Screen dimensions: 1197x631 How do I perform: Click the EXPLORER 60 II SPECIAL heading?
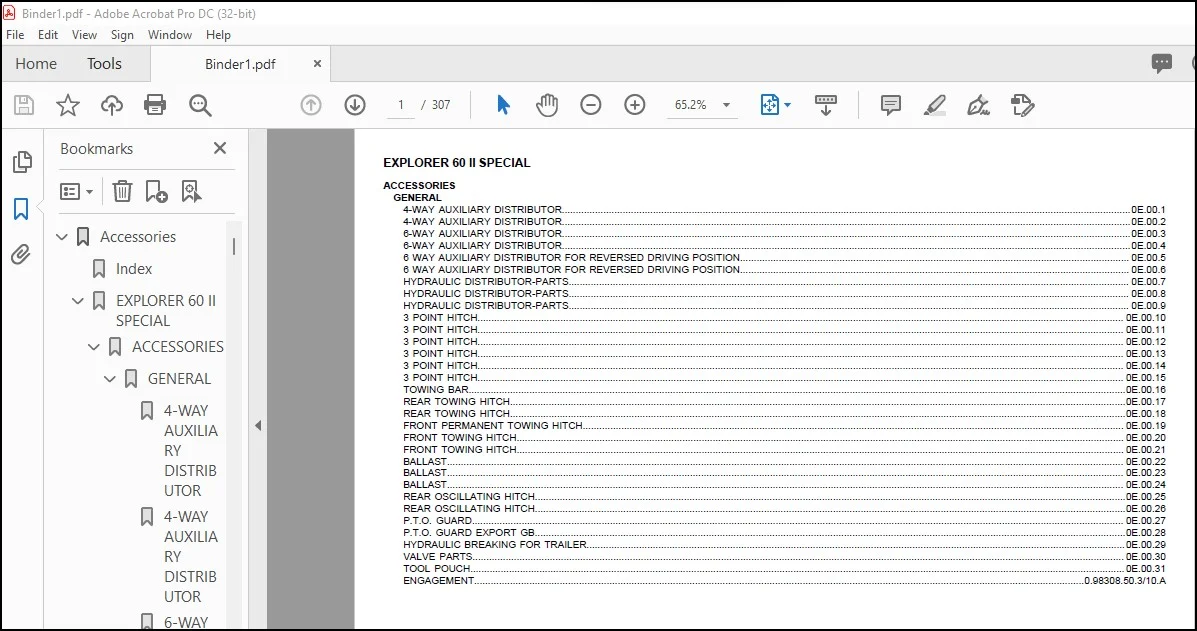pos(457,163)
